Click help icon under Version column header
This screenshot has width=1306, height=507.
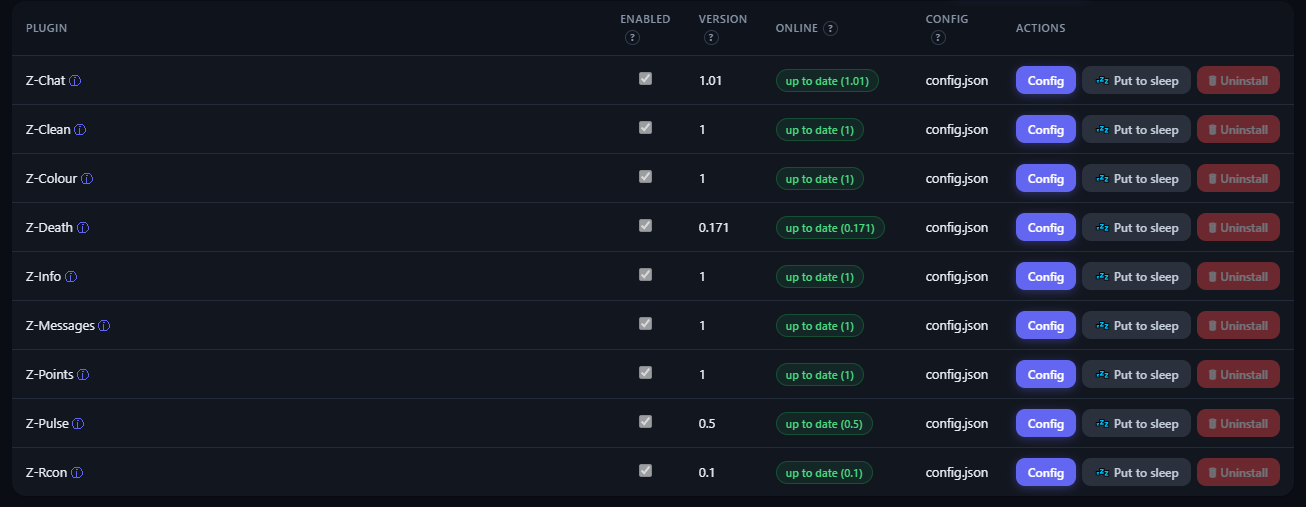tap(711, 38)
